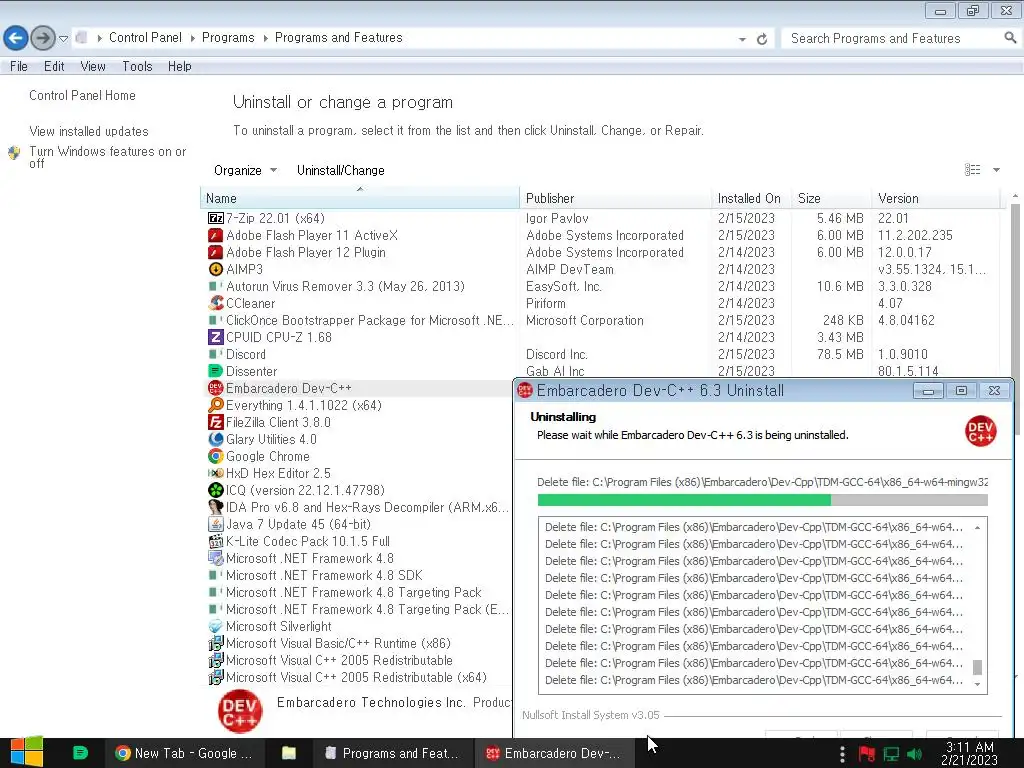The image size is (1024, 768).
Task: Switch to Embarcadero Dev-C++ taskbar item
Action: [x=553, y=753]
